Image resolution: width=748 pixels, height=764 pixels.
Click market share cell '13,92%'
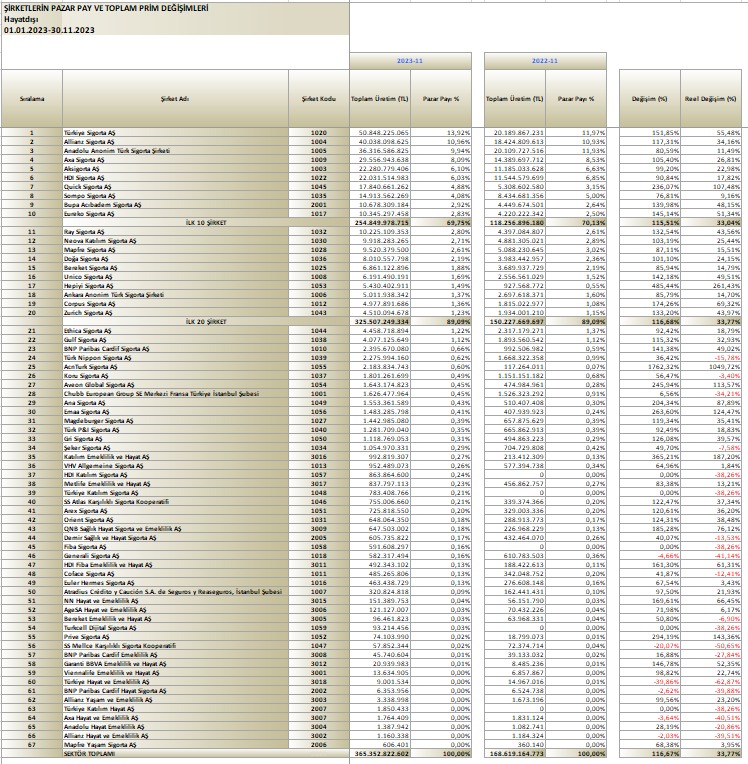pos(441,133)
